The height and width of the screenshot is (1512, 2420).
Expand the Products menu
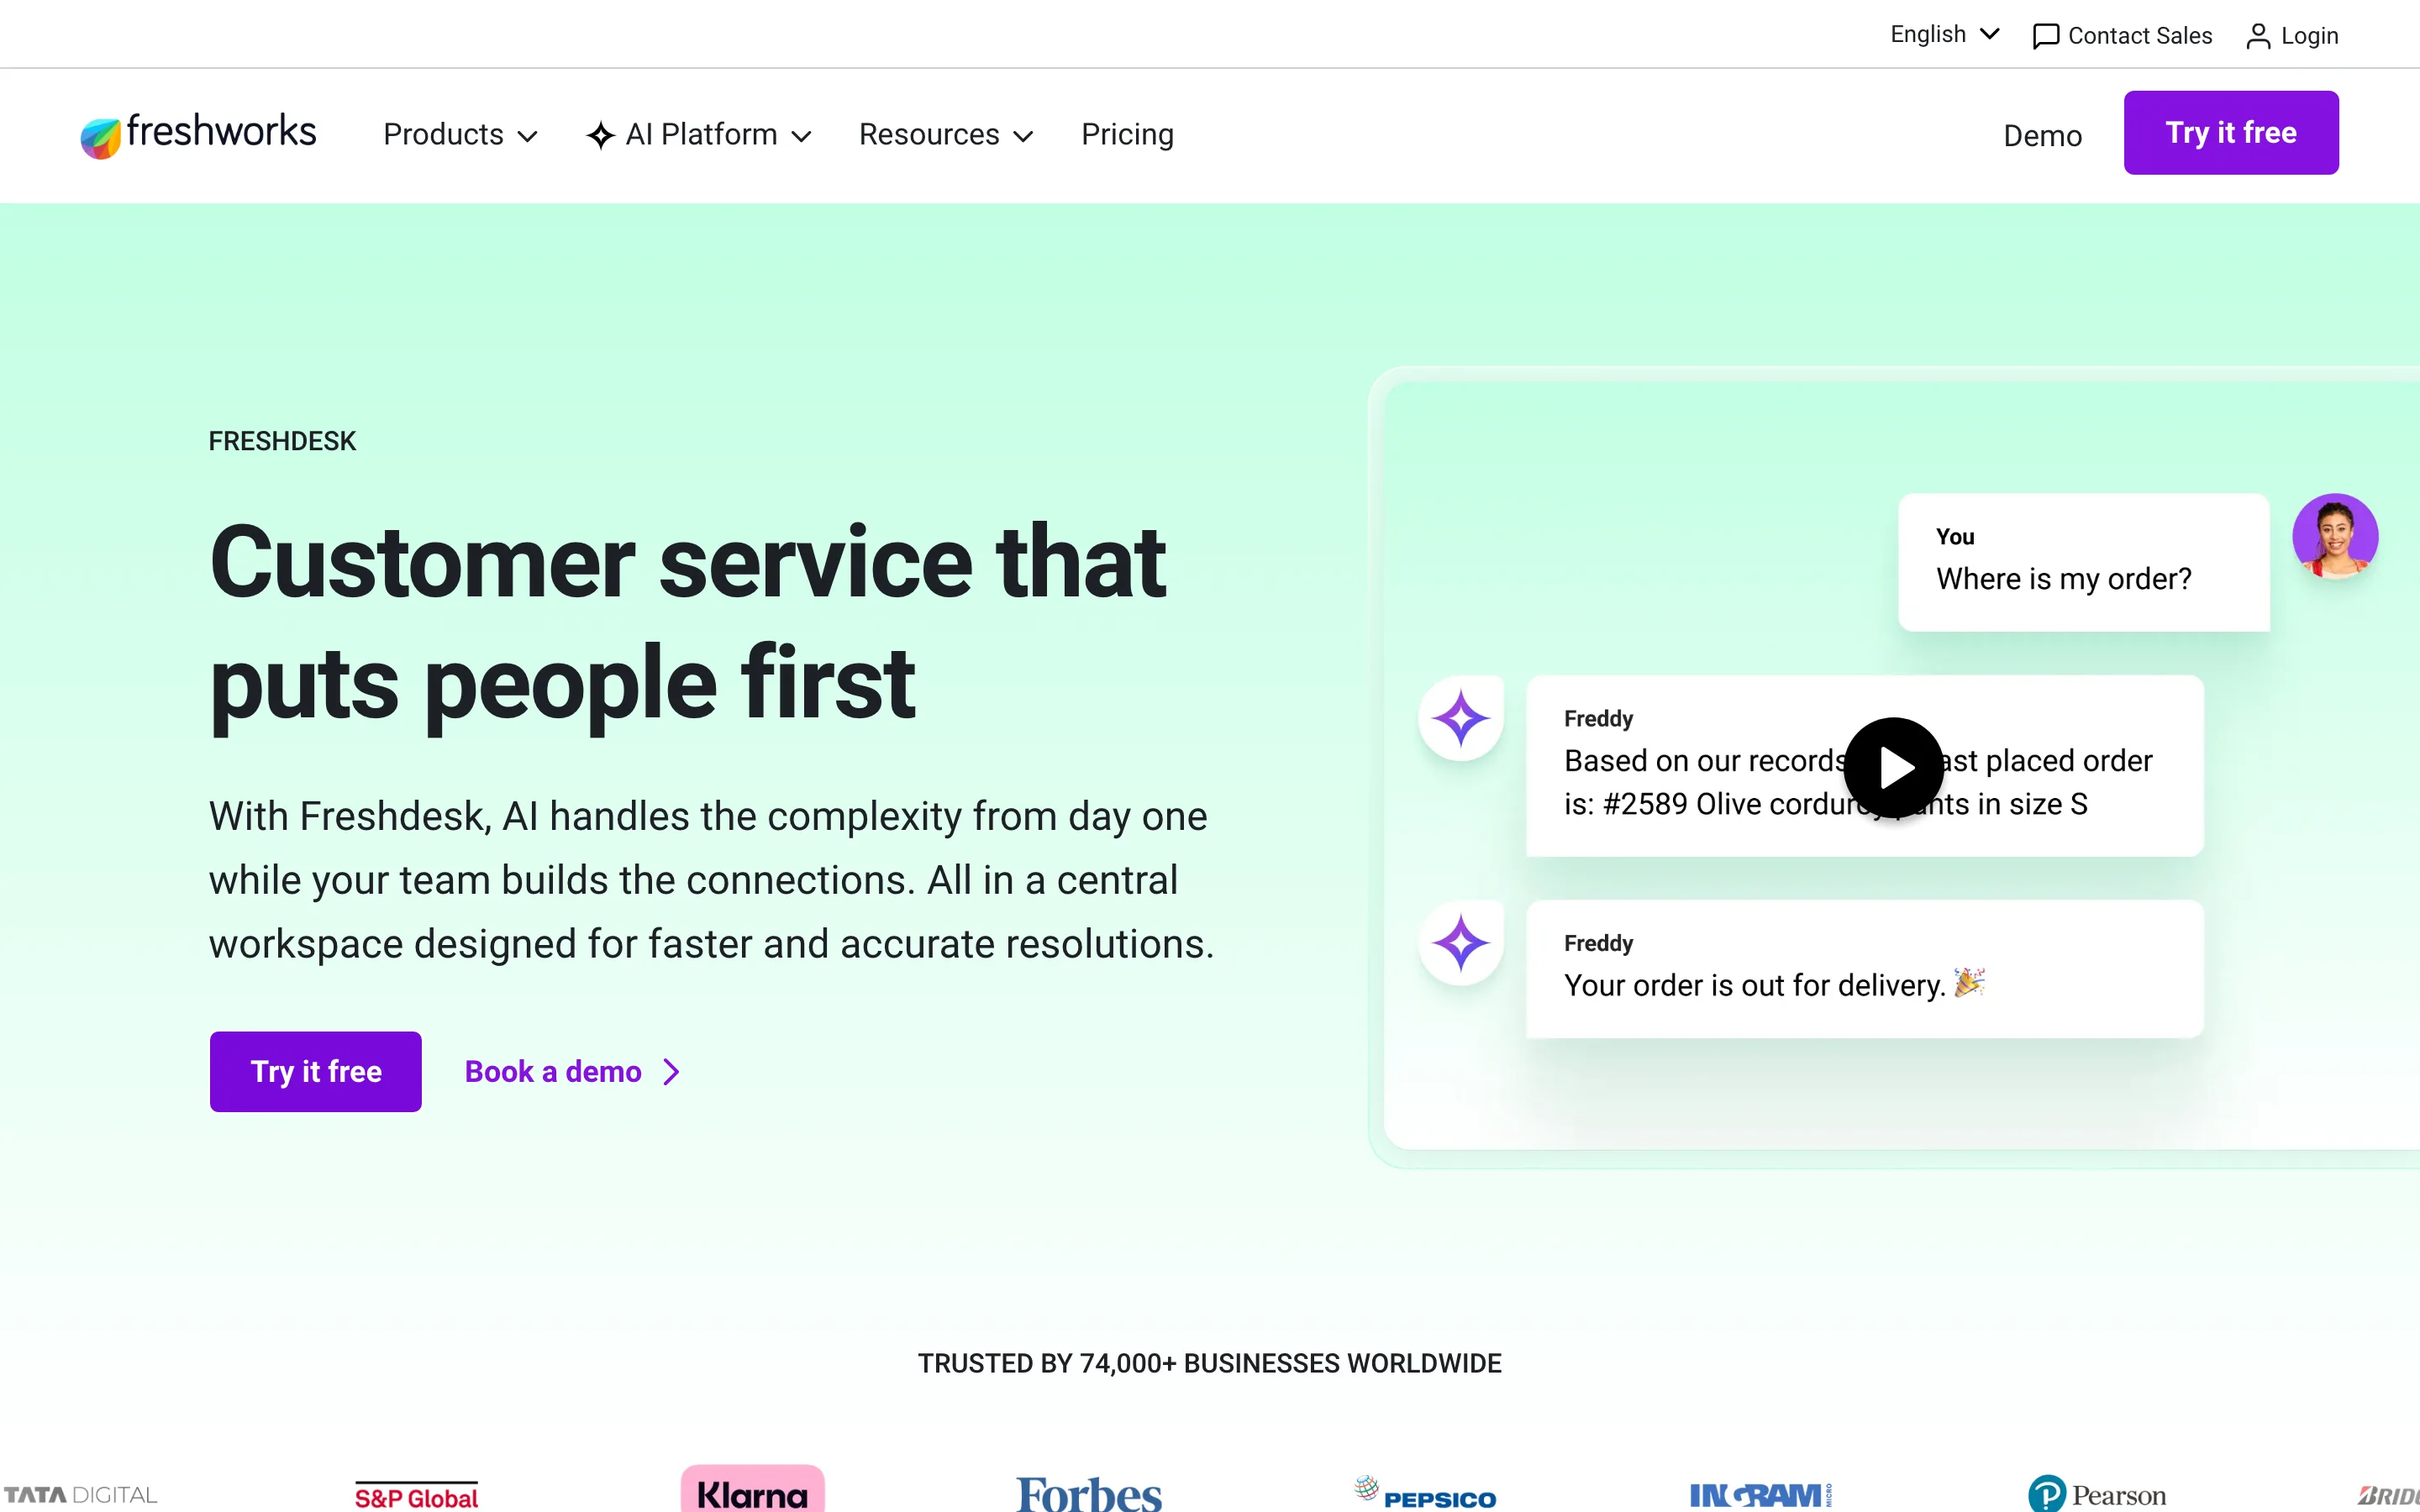[460, 135]
